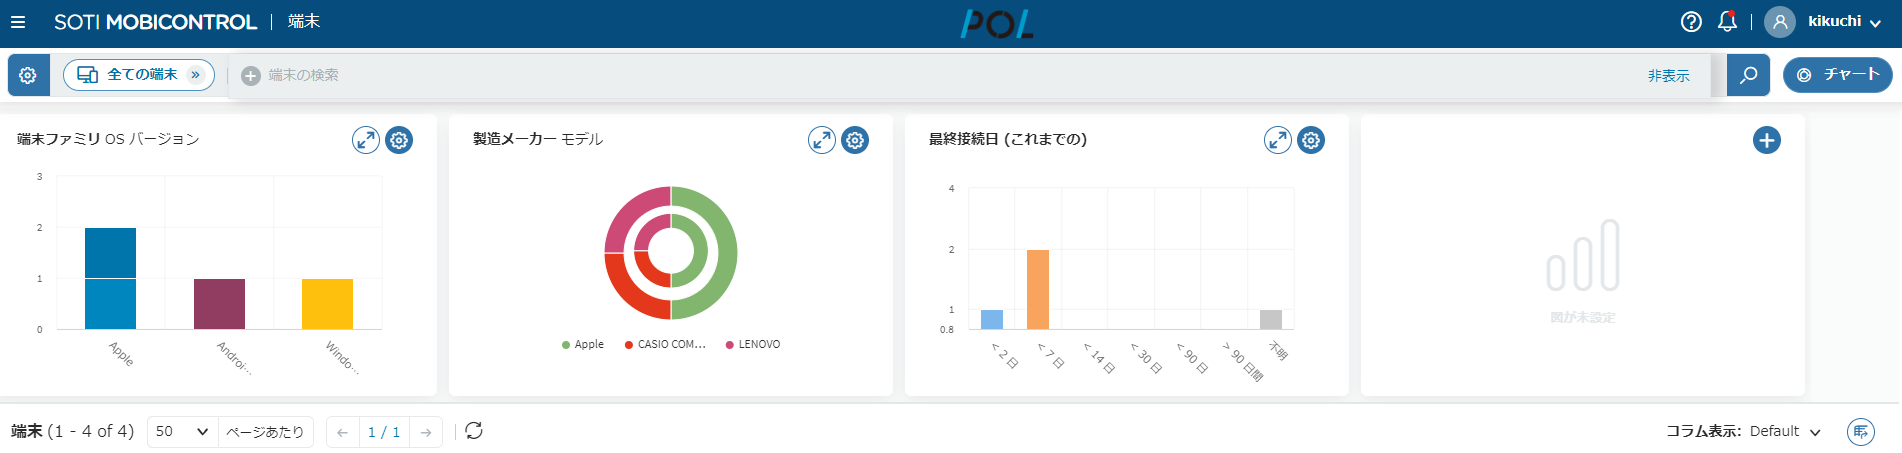Click the 端末 header label
The height and width of the screenshot is (453, 1902).
tap(304, 21)
